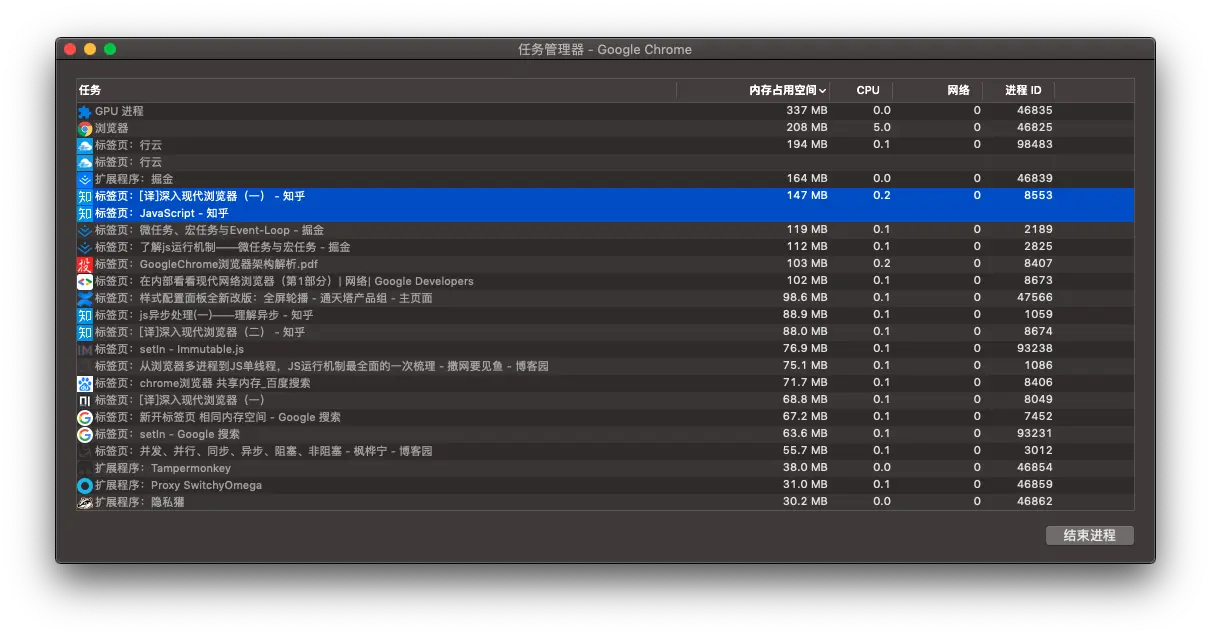Select 并发、并行、同步、异步 博客园 row text
Screen dimensions: 1211x637
pyautogui.click(x=264, y=451)
